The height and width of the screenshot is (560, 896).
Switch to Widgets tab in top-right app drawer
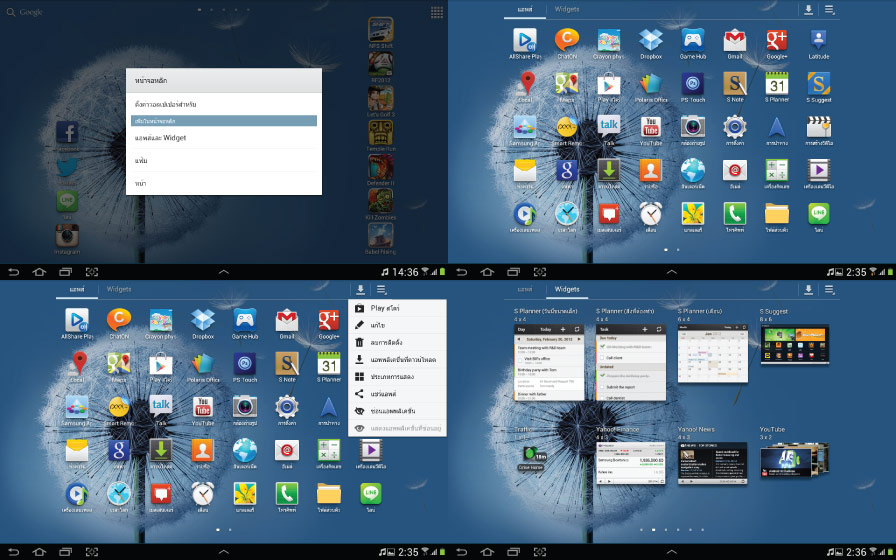point(567,9)
